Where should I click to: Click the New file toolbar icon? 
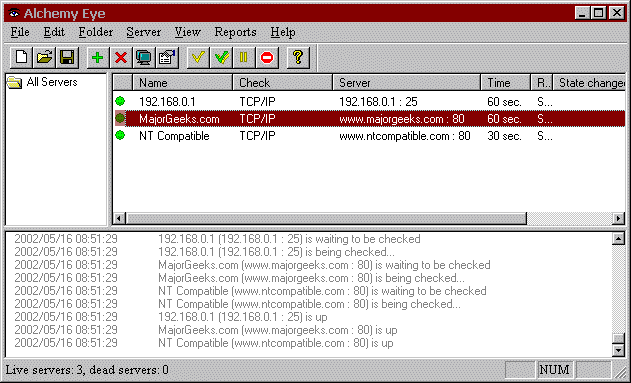click(x=21, y=58)
